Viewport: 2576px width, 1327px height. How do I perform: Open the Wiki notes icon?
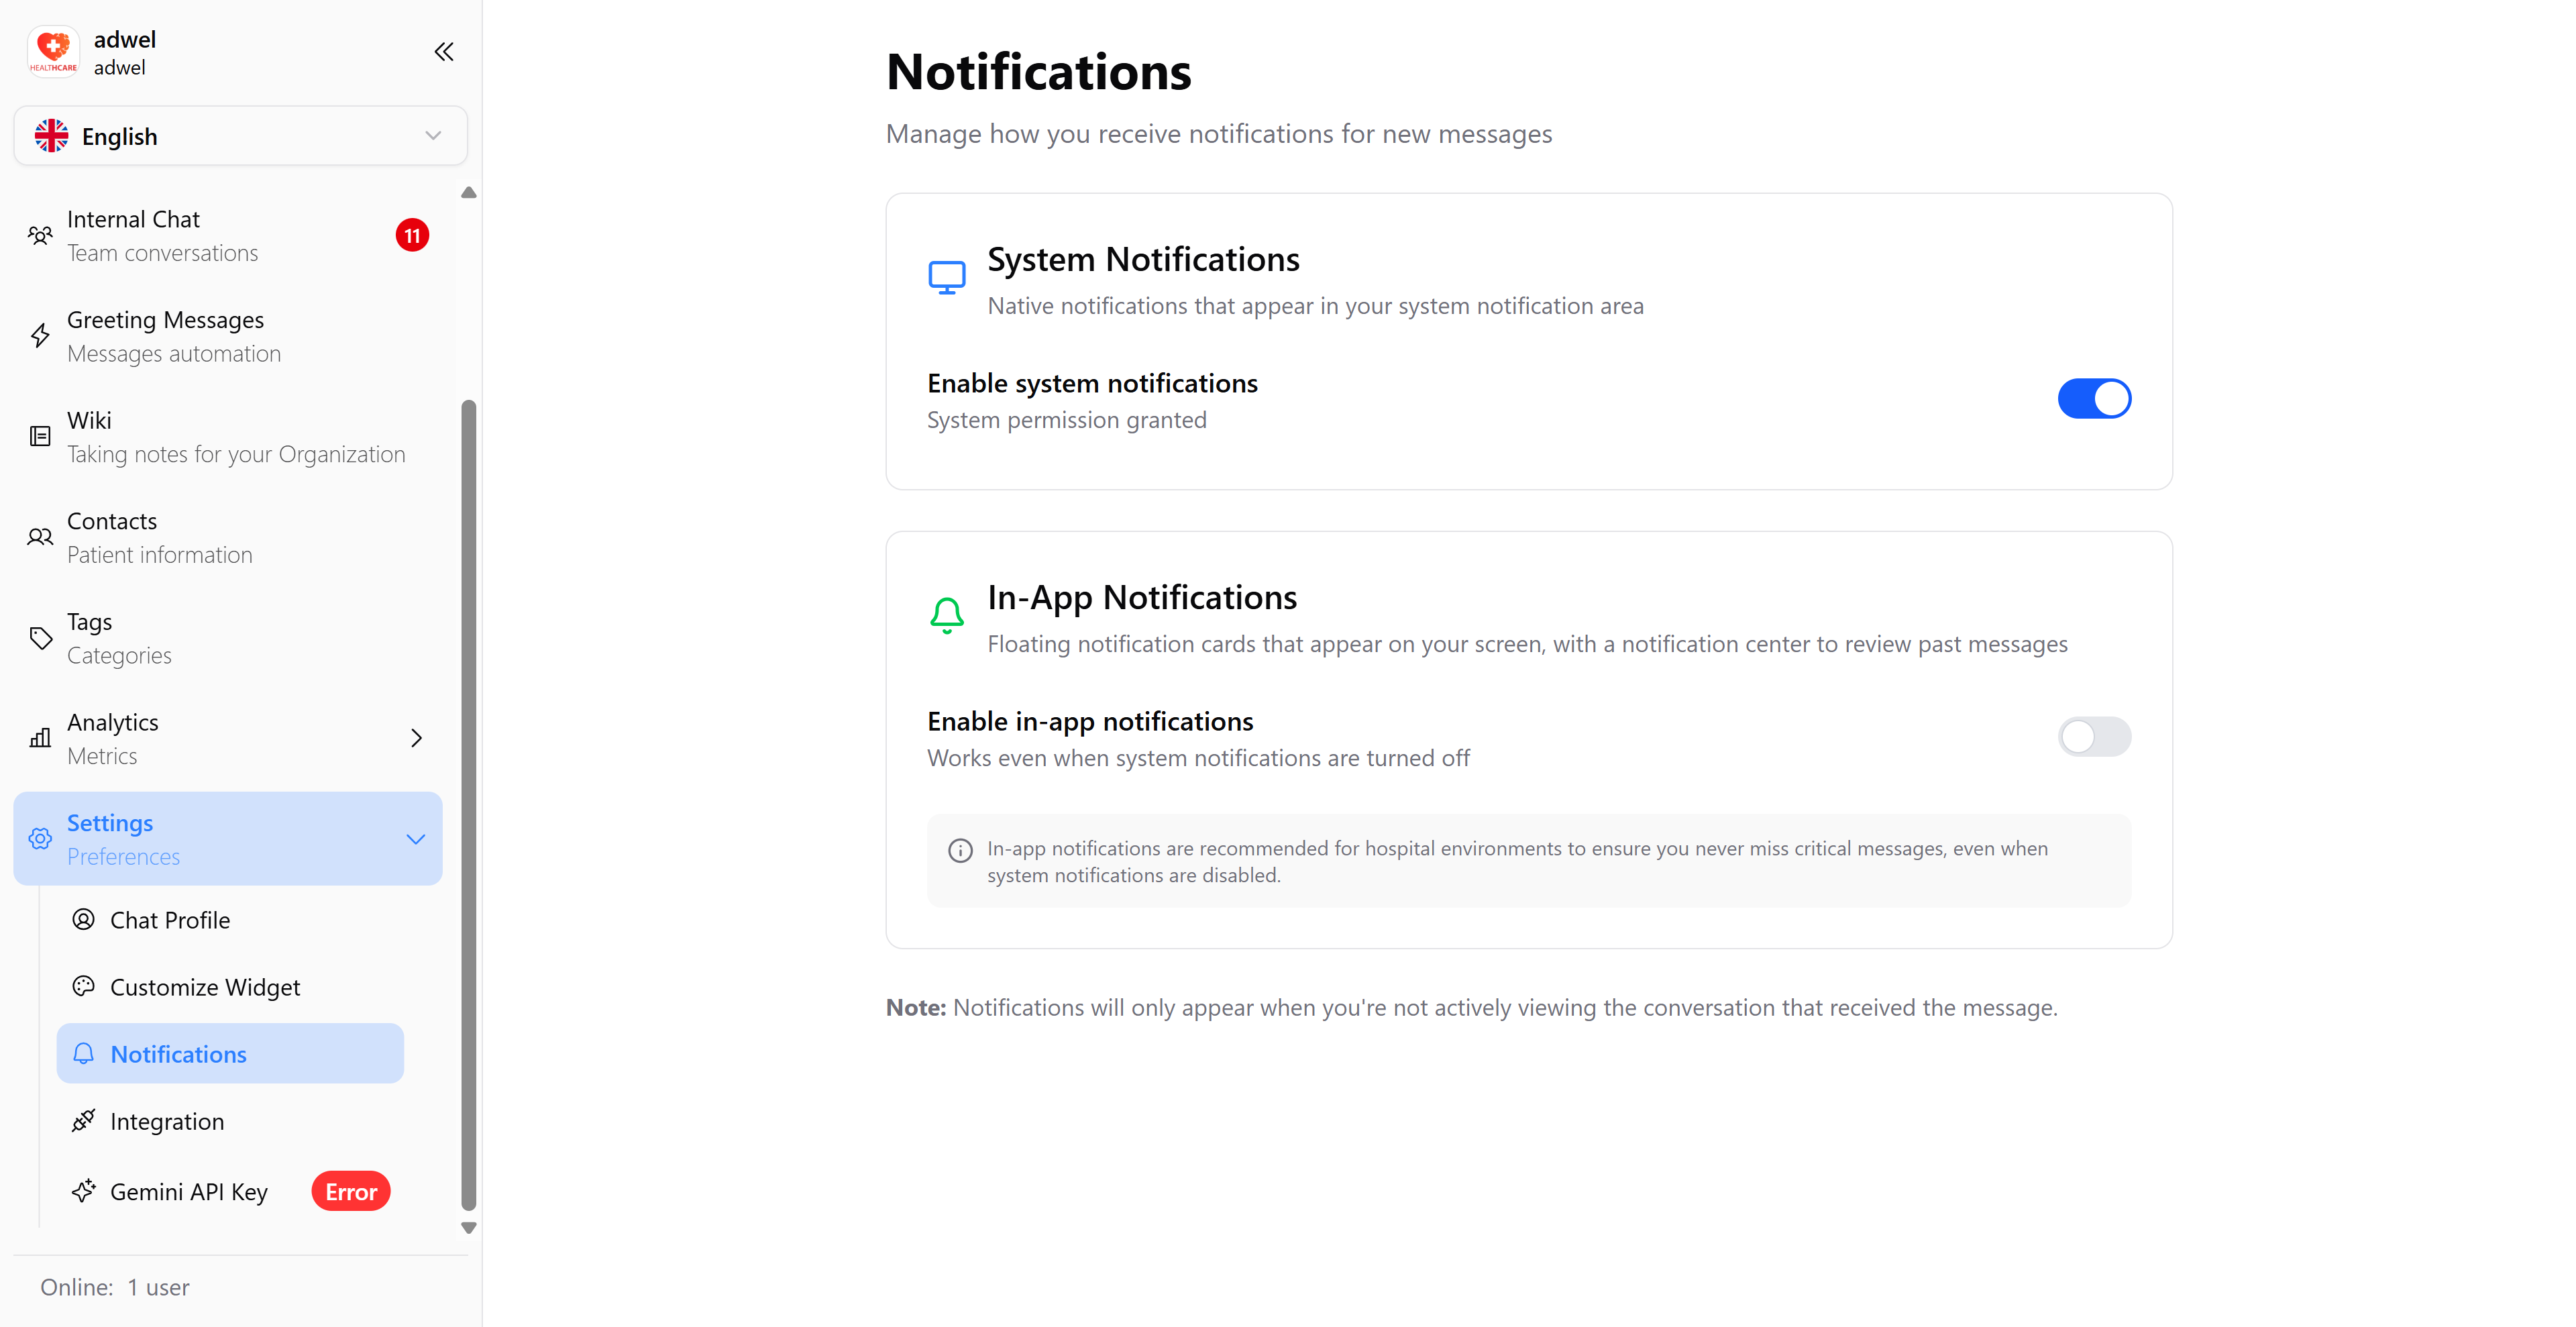coord(40,437)
